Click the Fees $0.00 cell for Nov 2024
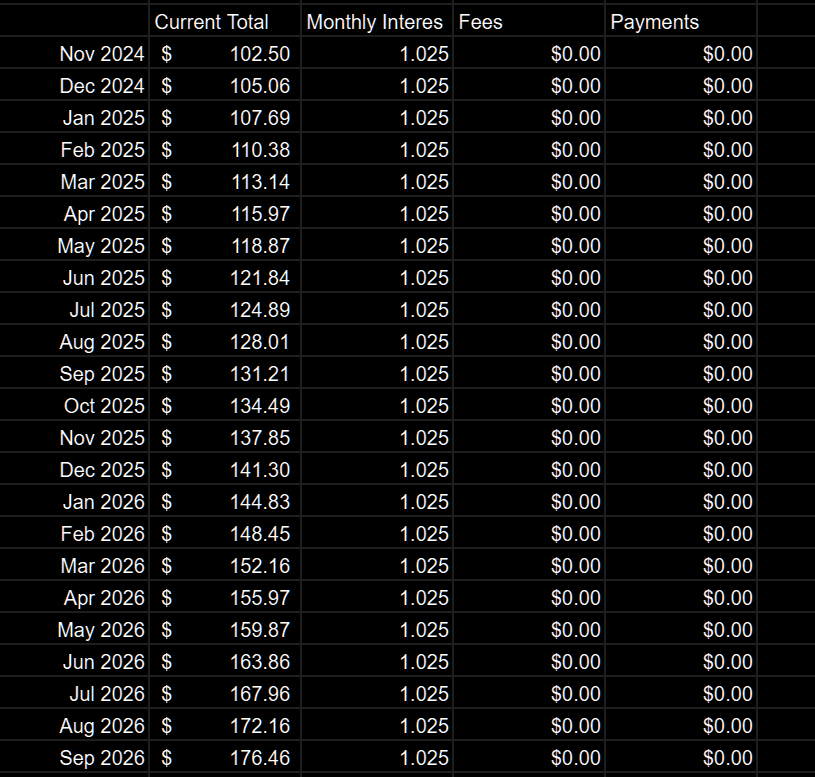This screenshot has width=815, height=777. click(x=529, y=54)
